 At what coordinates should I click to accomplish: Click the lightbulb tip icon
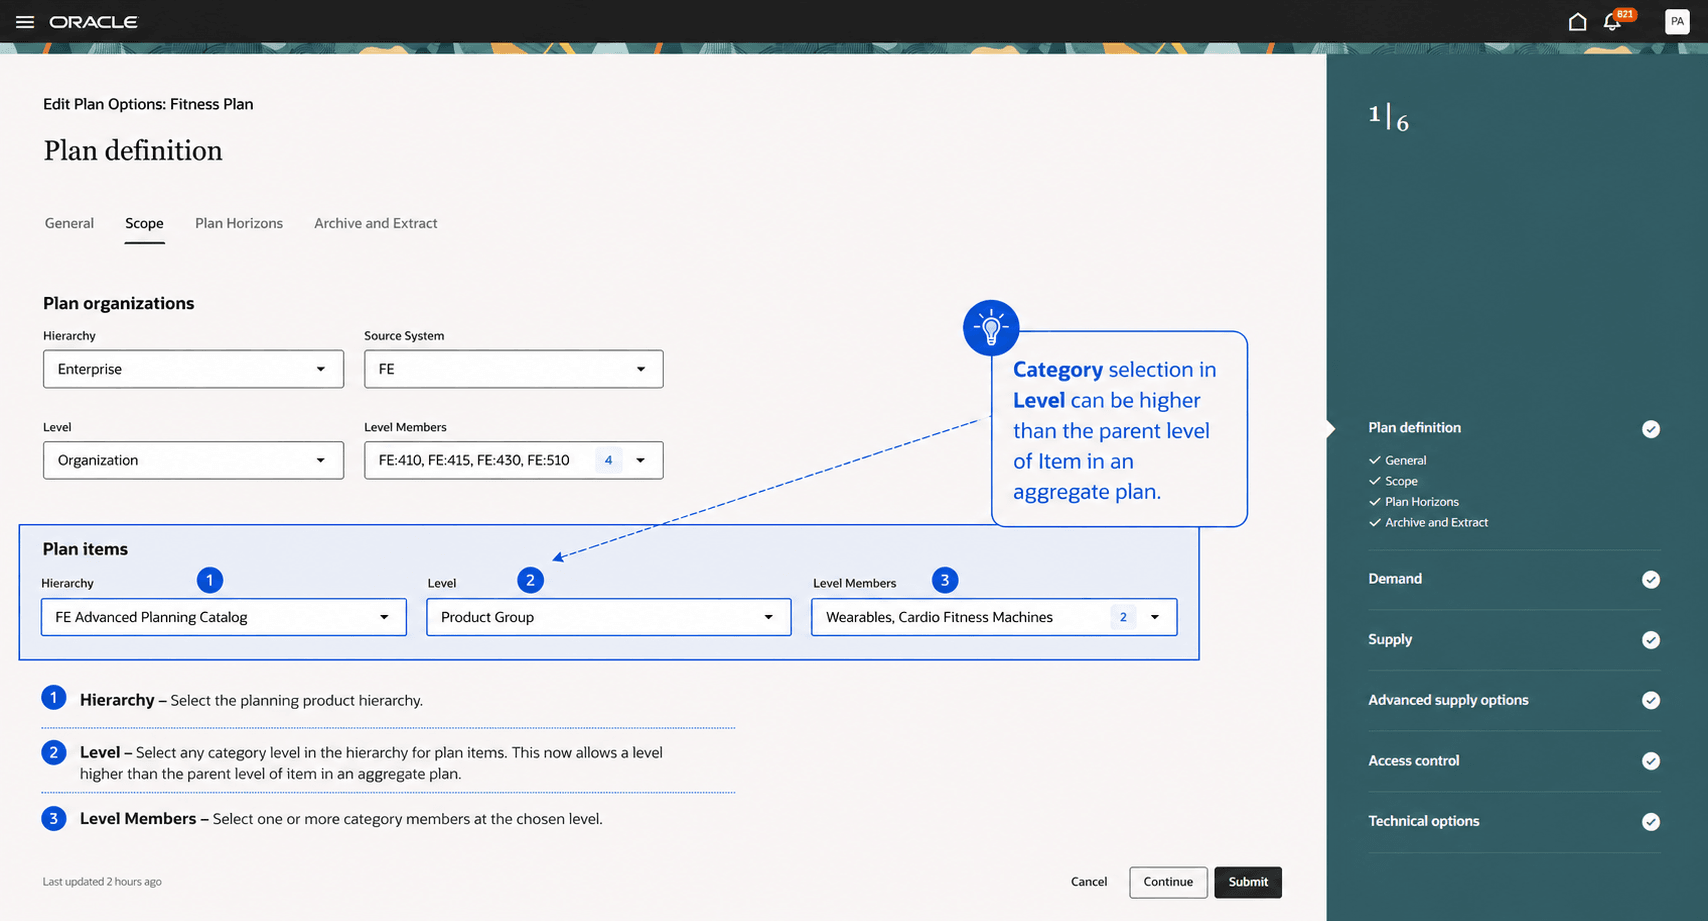[x=991, y=327]
